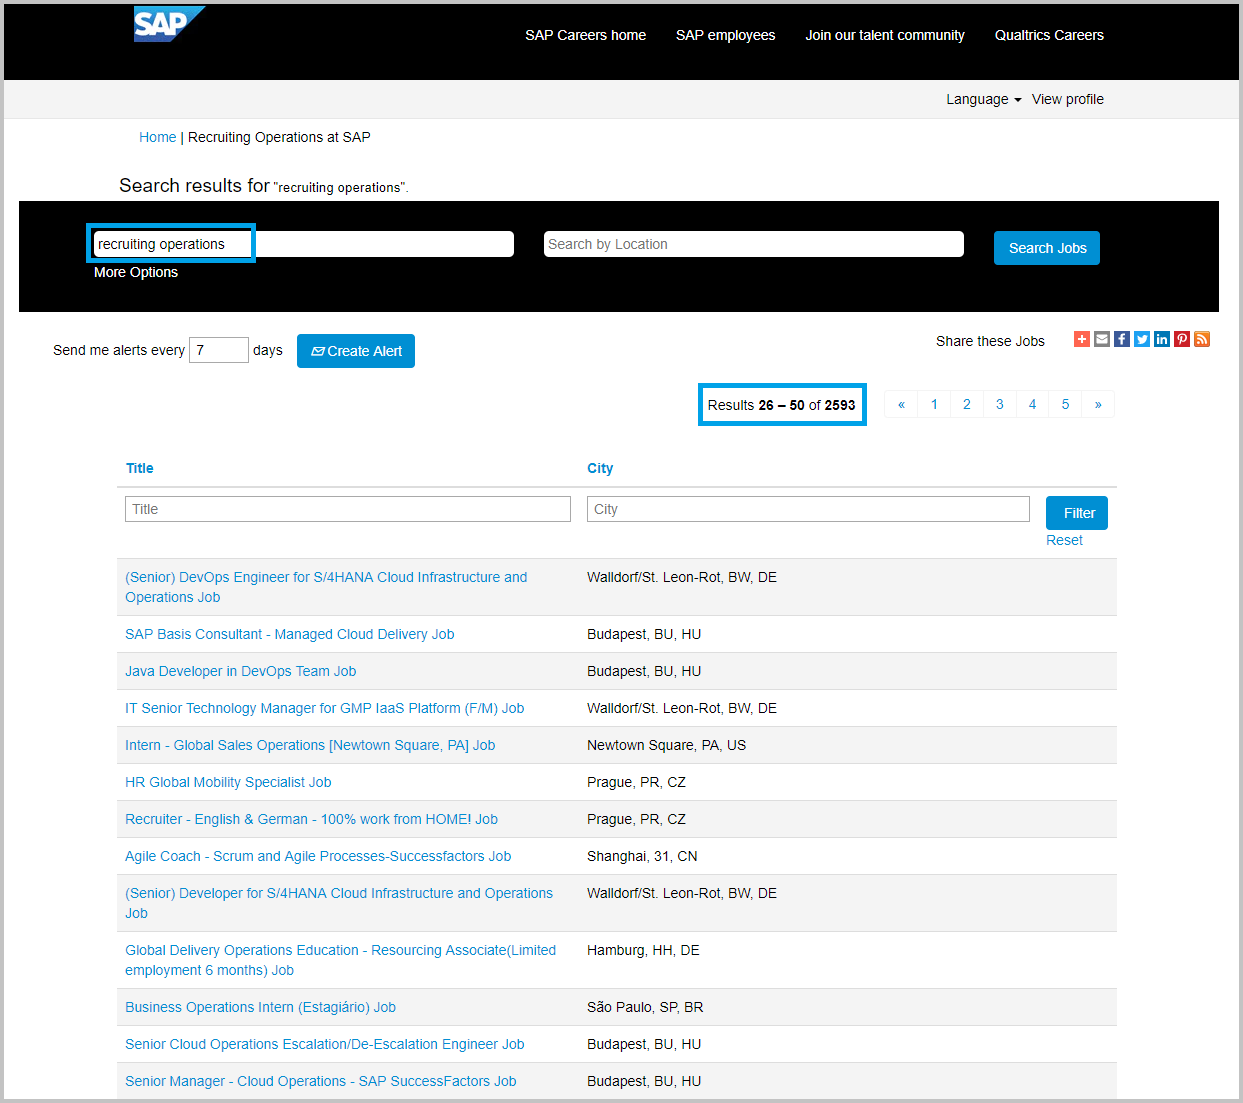Open Senior Cloud Operations Escalation job

[x=325, y=1044]
